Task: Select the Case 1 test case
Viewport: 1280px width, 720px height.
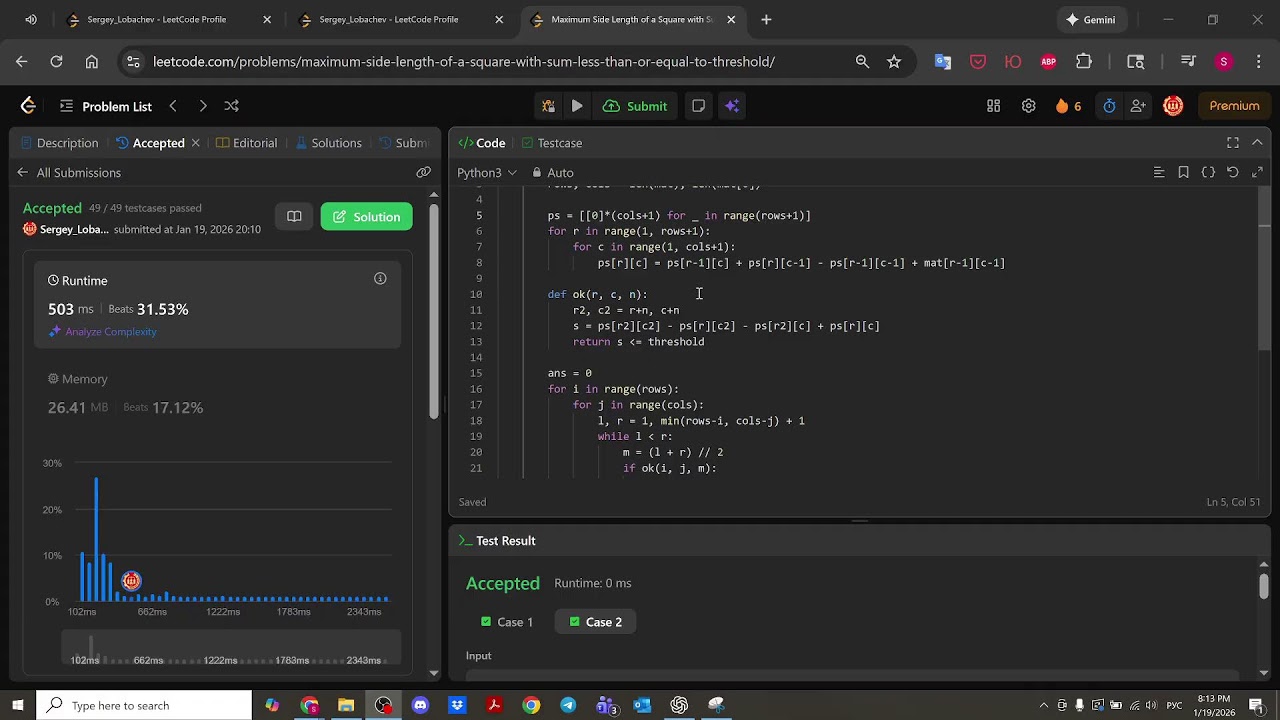Action: 507,622
